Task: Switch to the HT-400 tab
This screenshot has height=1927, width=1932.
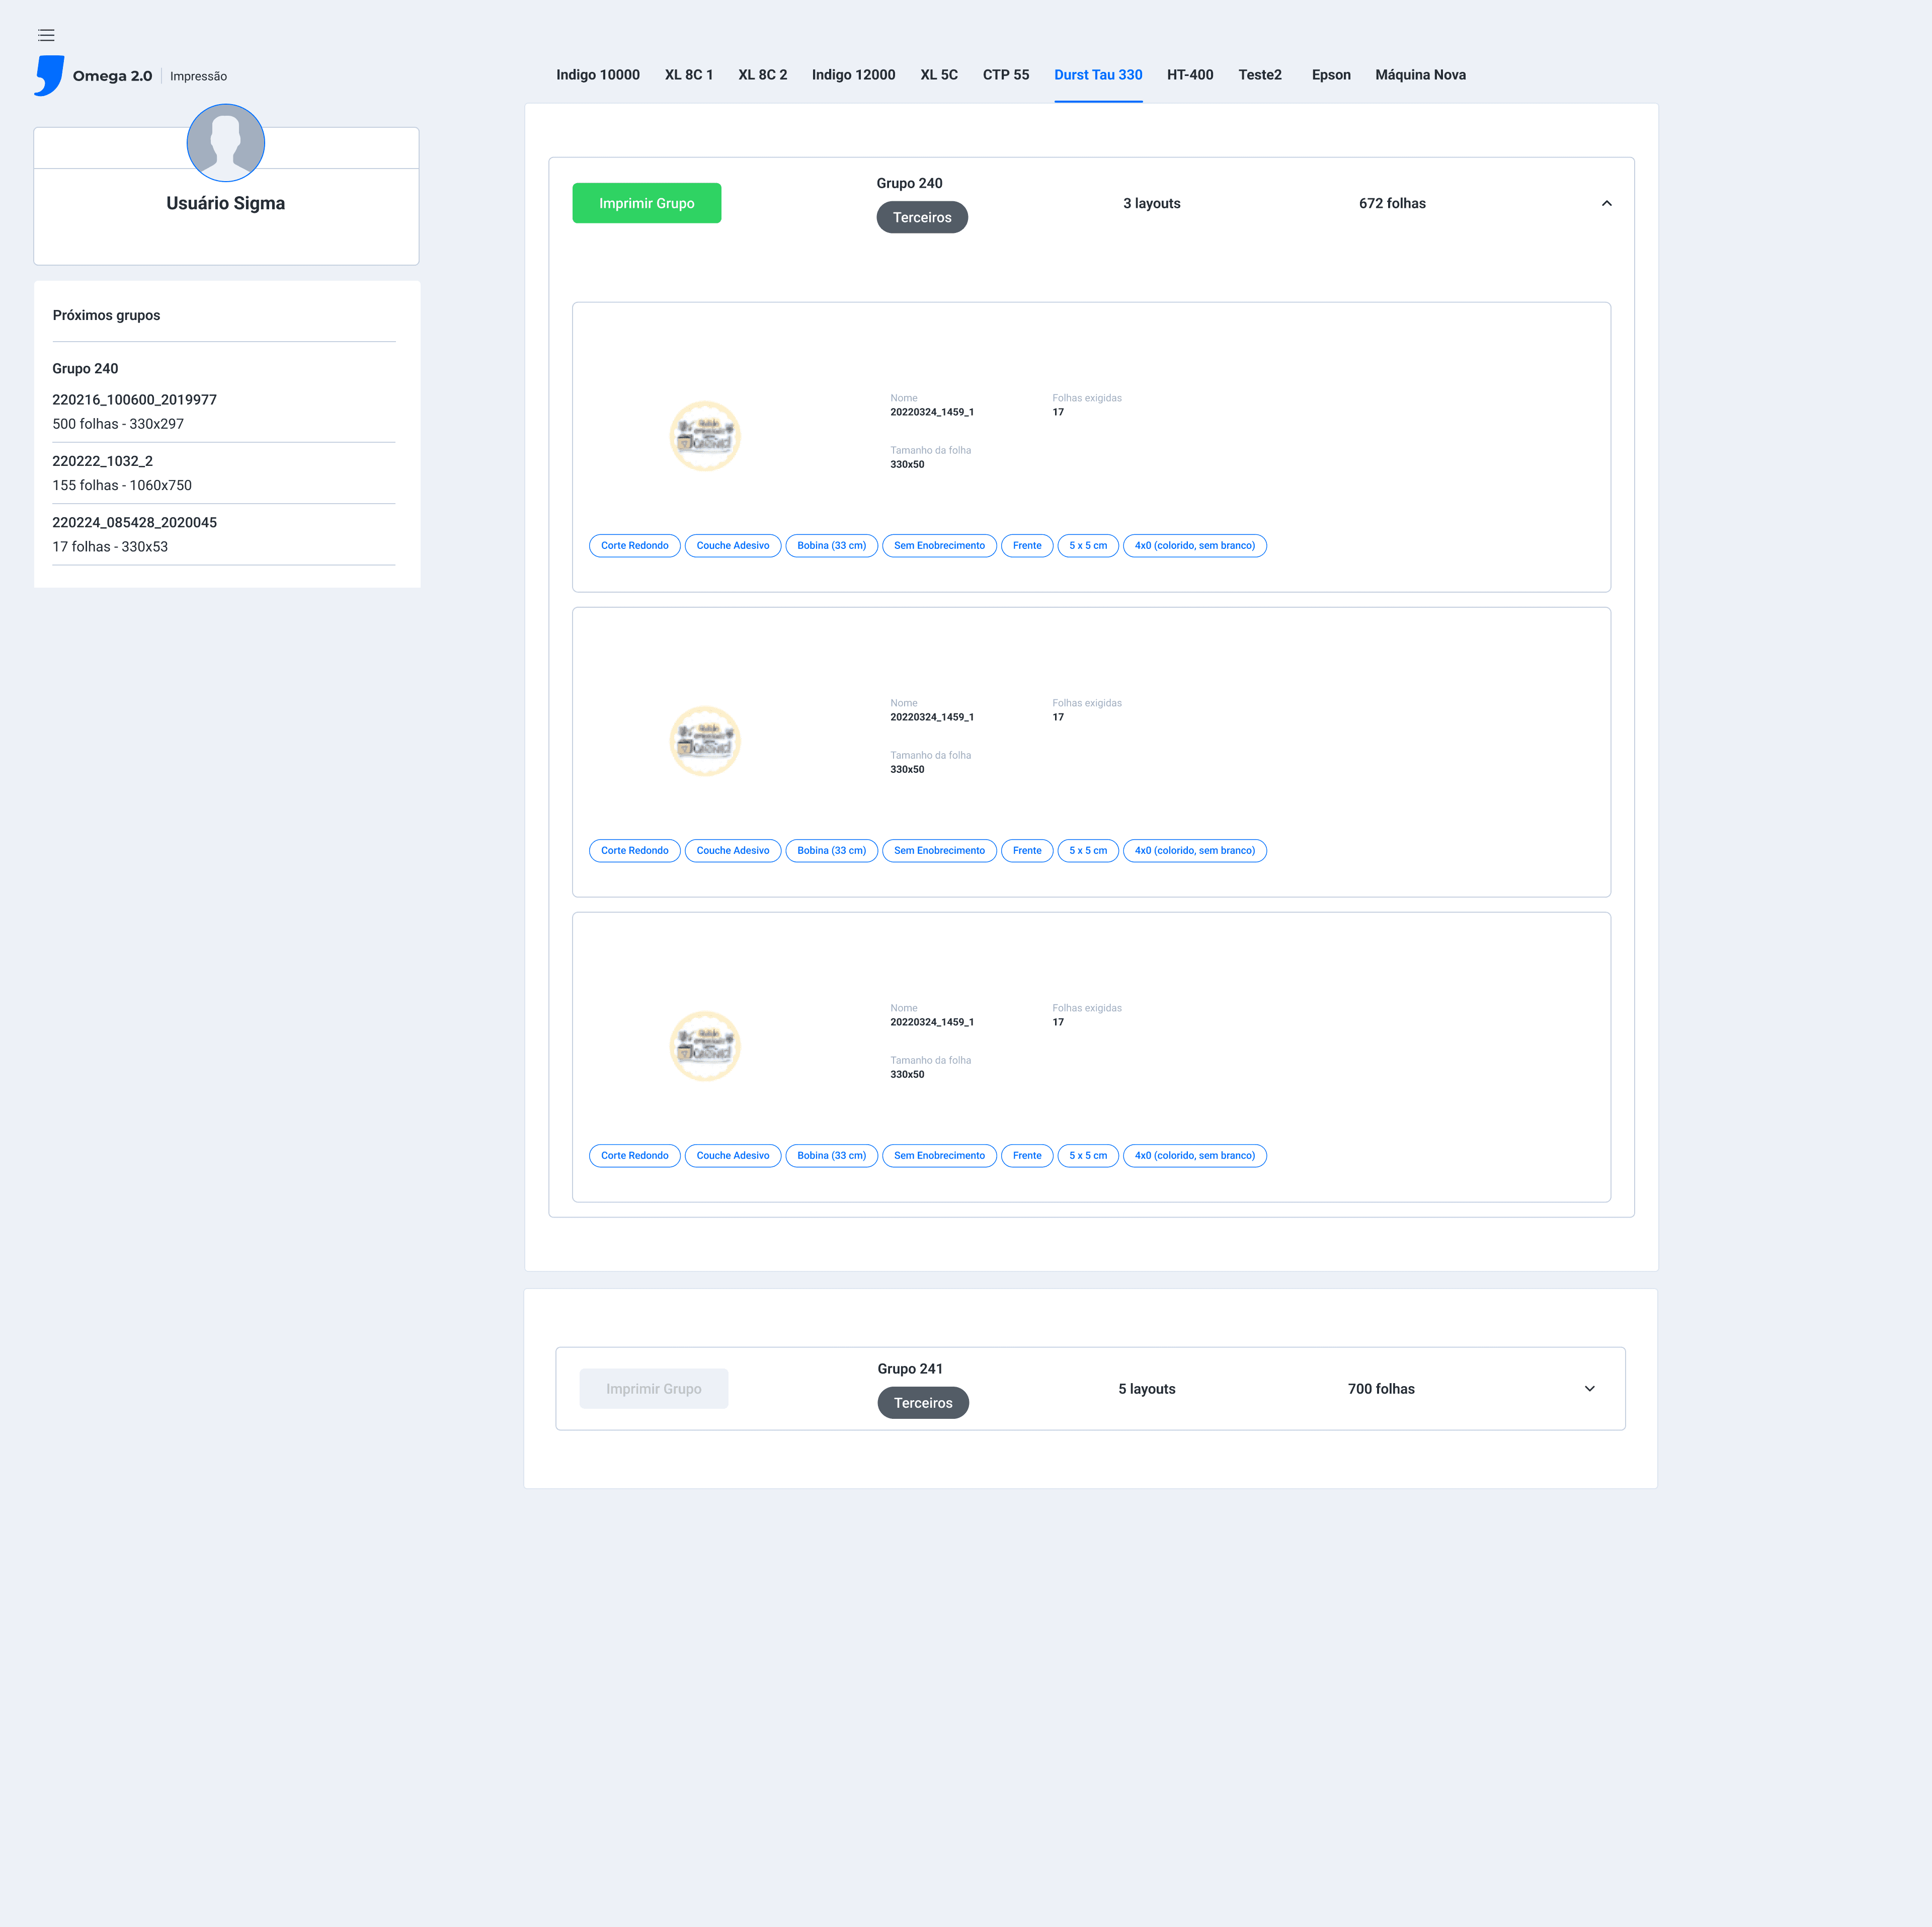Action: (x=1189, y=75)
